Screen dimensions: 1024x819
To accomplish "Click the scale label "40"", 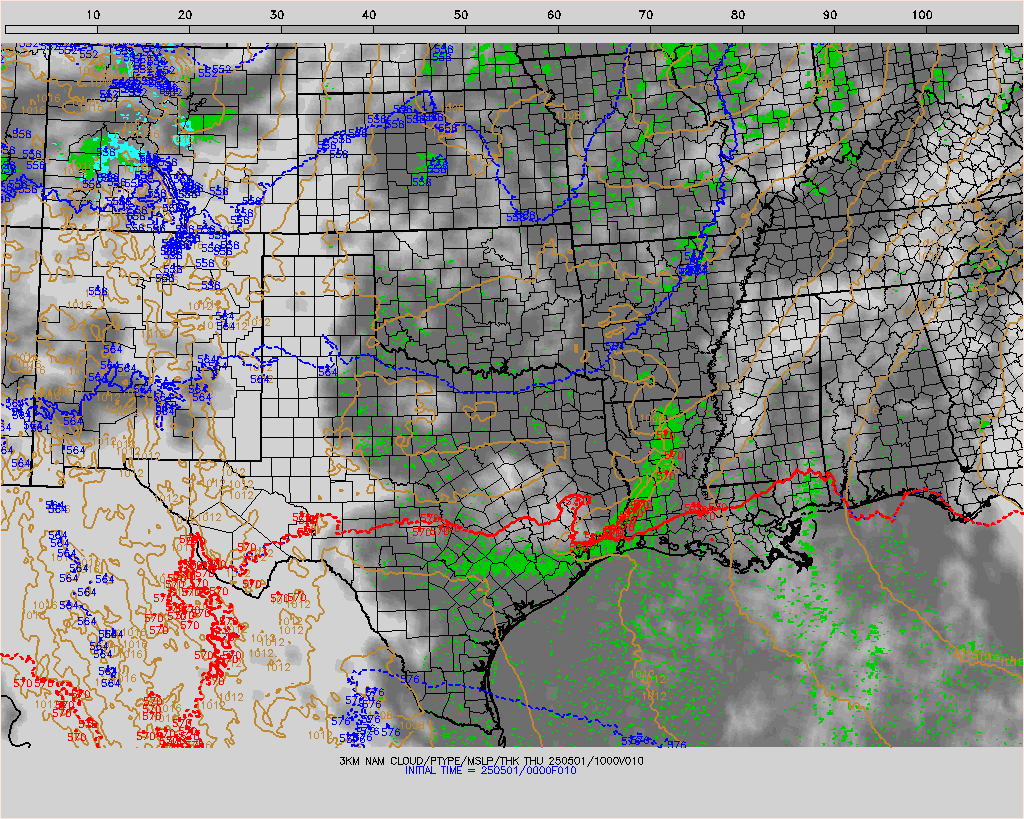I will click(370, 14).
